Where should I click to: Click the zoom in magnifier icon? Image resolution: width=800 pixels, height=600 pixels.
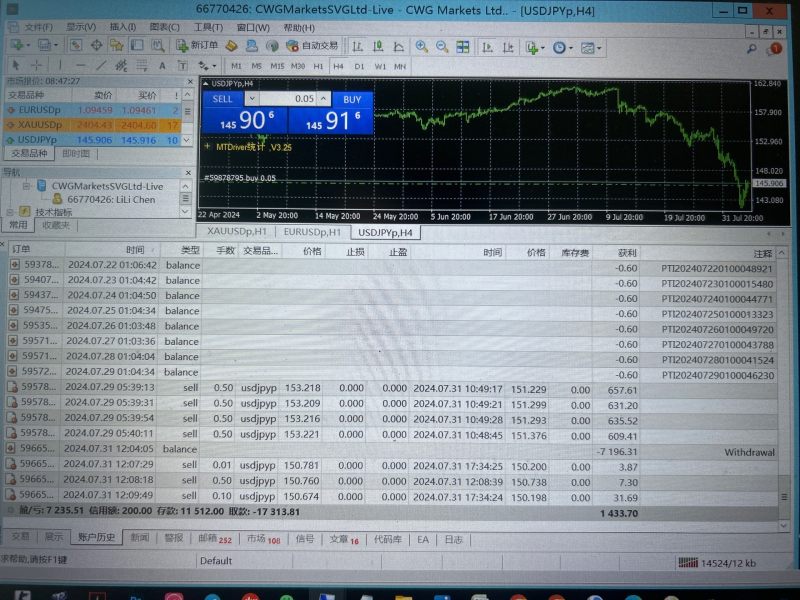[x=421, y=46]
